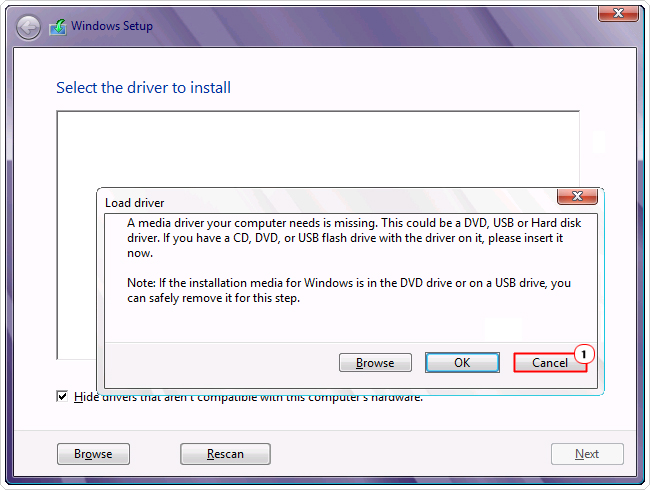The width and height of the screenshot is (650, 490).
Task: Click the Back arrow in Windows Setup
Action: (28, 27)
